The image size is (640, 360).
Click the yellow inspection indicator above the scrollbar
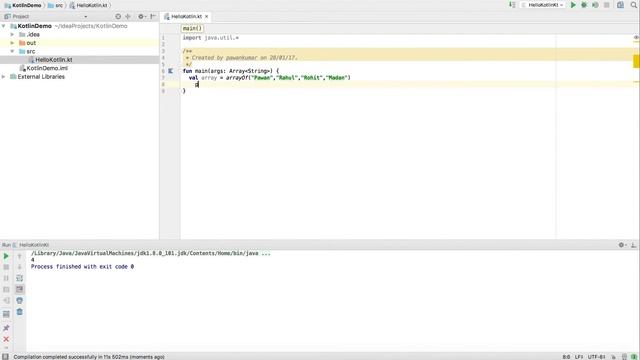(x=636, y=38)
